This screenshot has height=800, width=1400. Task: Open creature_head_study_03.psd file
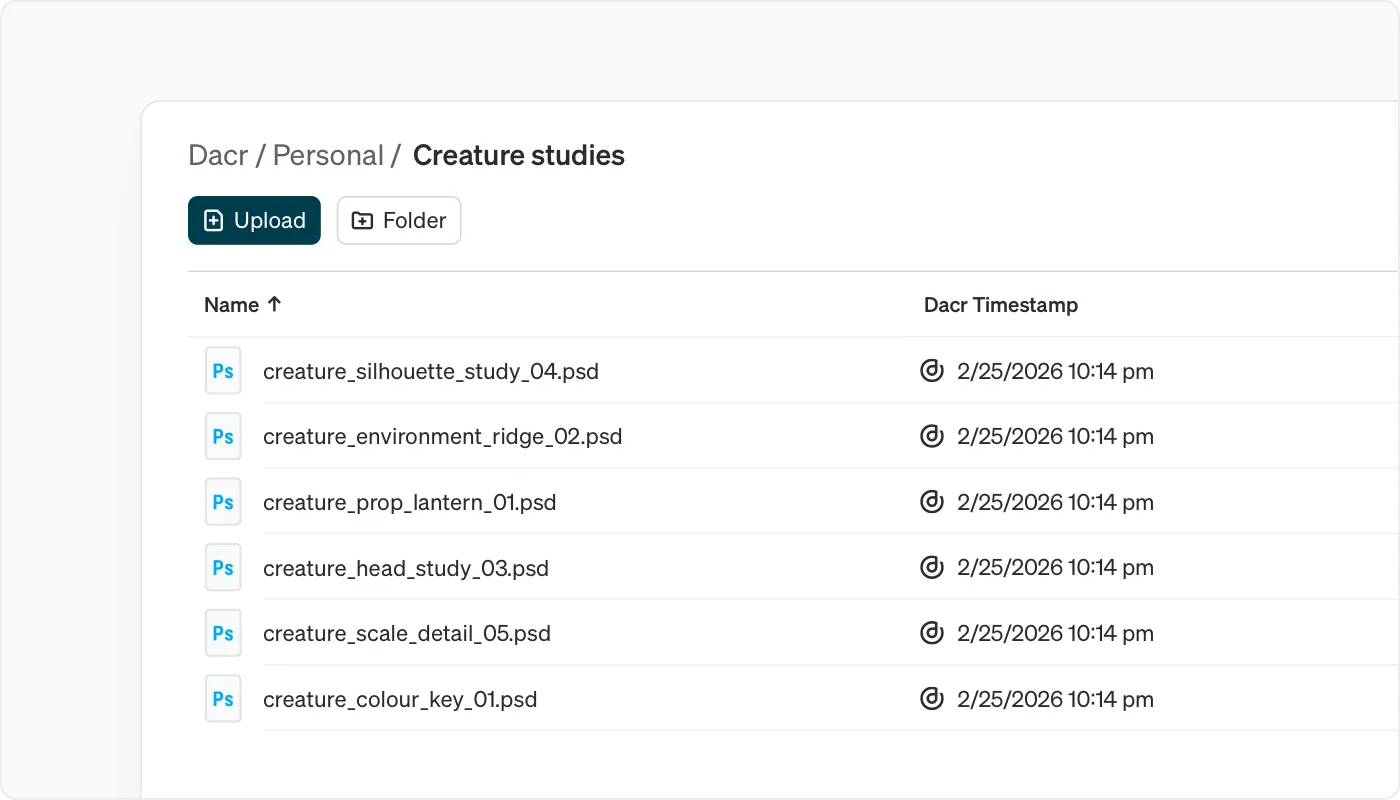406,569
